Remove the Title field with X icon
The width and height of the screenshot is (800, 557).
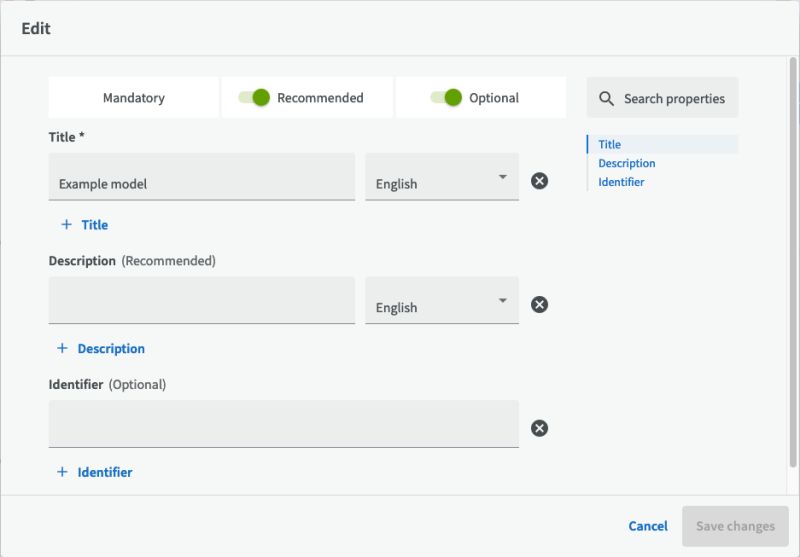click(x=539, y=181)
